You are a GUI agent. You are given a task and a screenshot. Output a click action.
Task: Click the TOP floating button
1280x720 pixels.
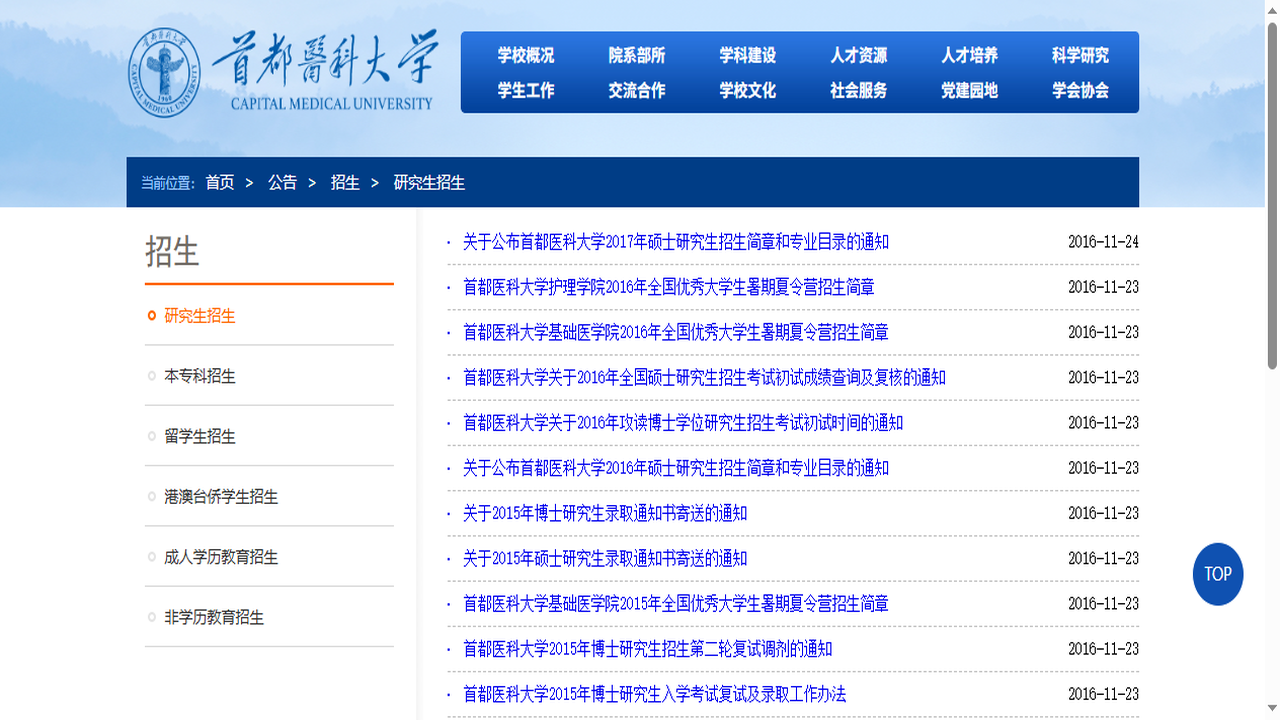[x=1217, y=574]
